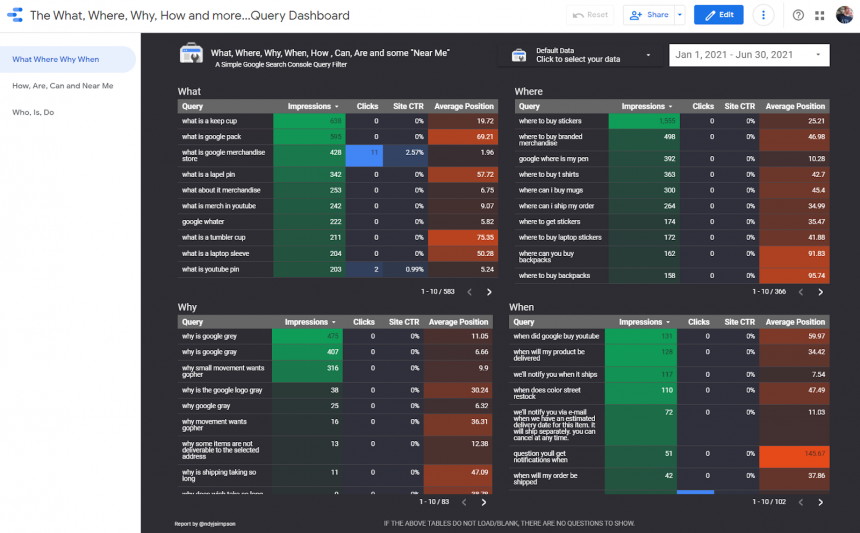Select row 'where to buy stickers'
Screen dimensions: 860x533
(x=672, y=121)
